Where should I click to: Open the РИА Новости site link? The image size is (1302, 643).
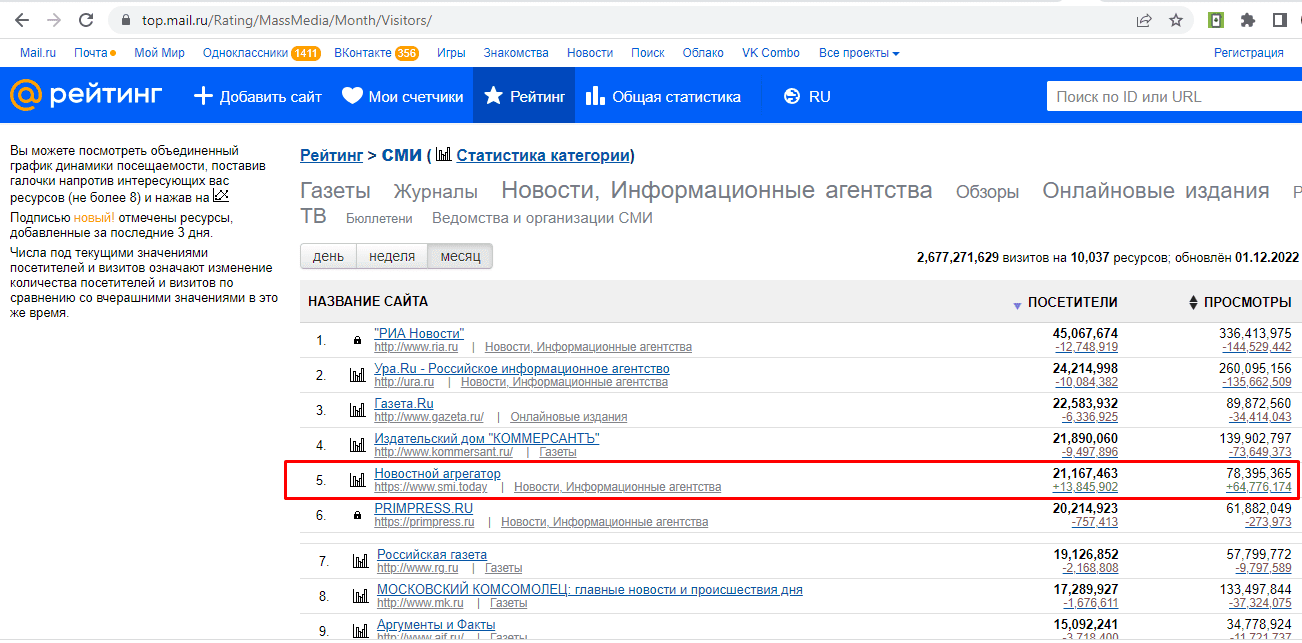pos(419,333)
